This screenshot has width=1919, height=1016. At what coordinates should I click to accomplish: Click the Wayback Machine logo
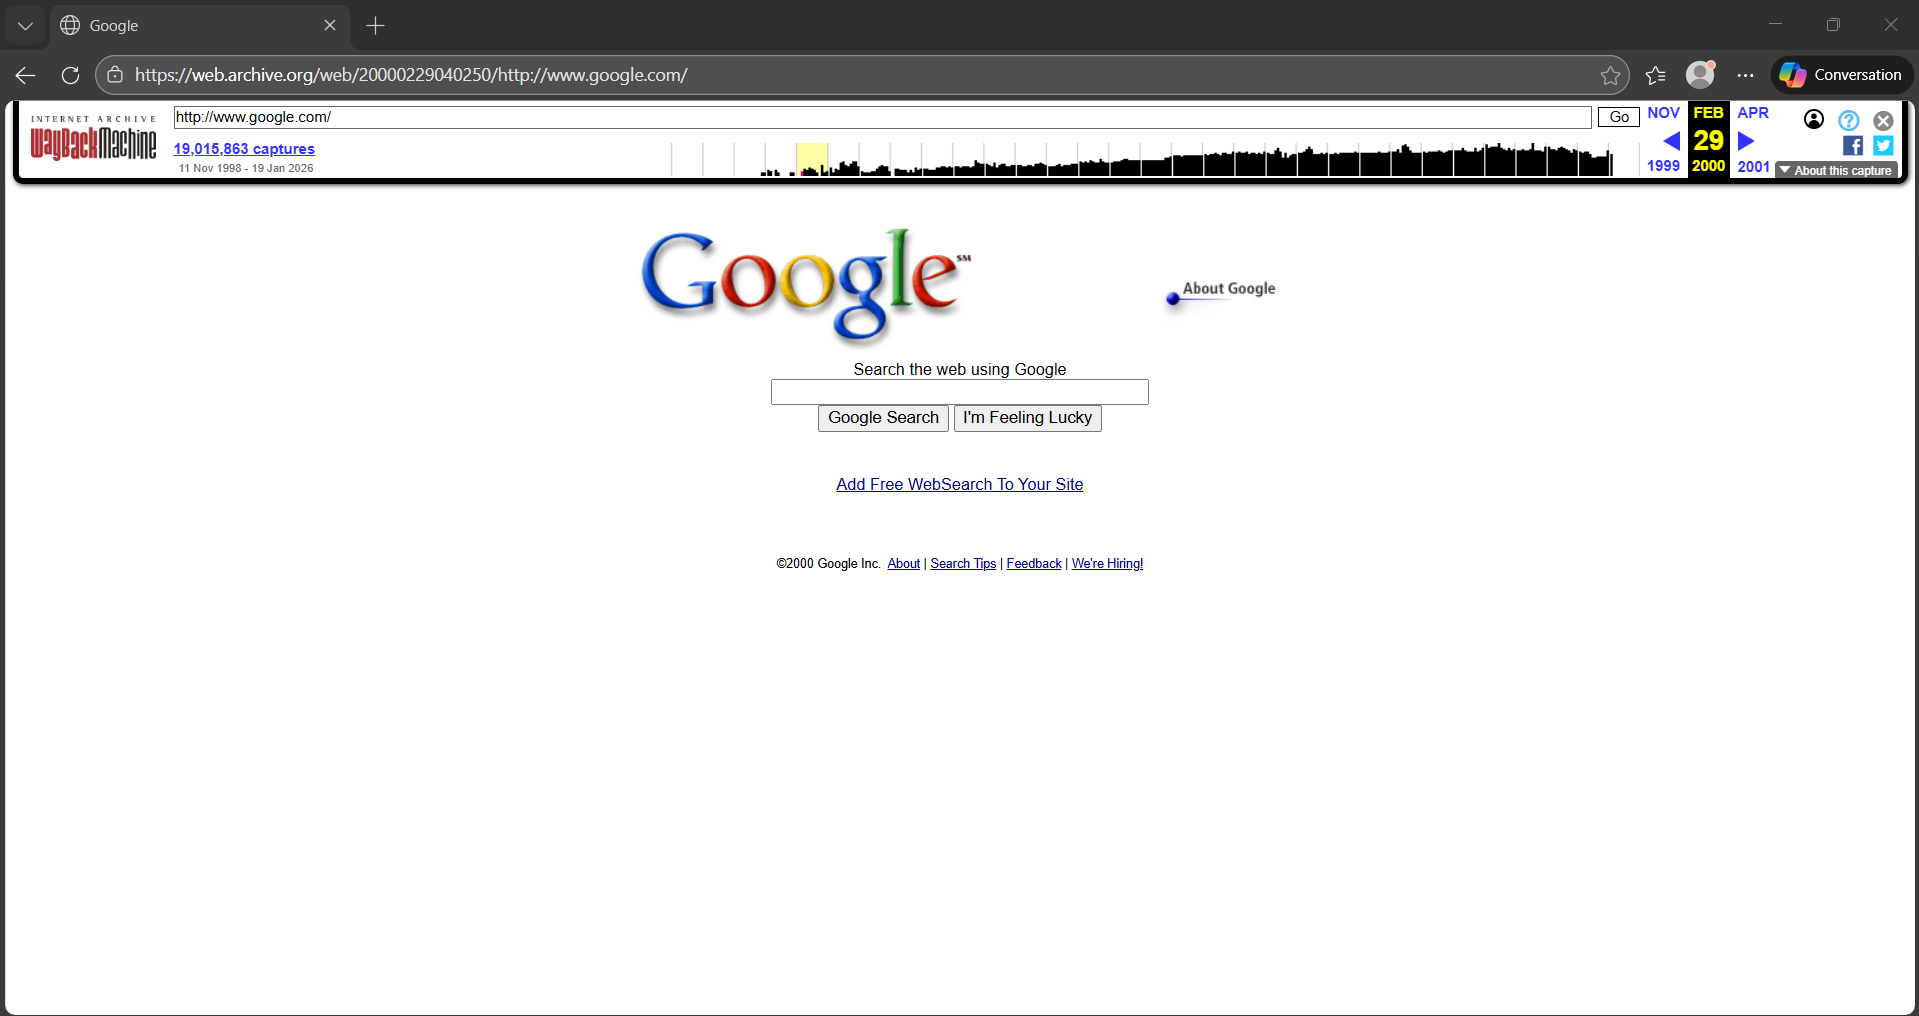(93, 141)
